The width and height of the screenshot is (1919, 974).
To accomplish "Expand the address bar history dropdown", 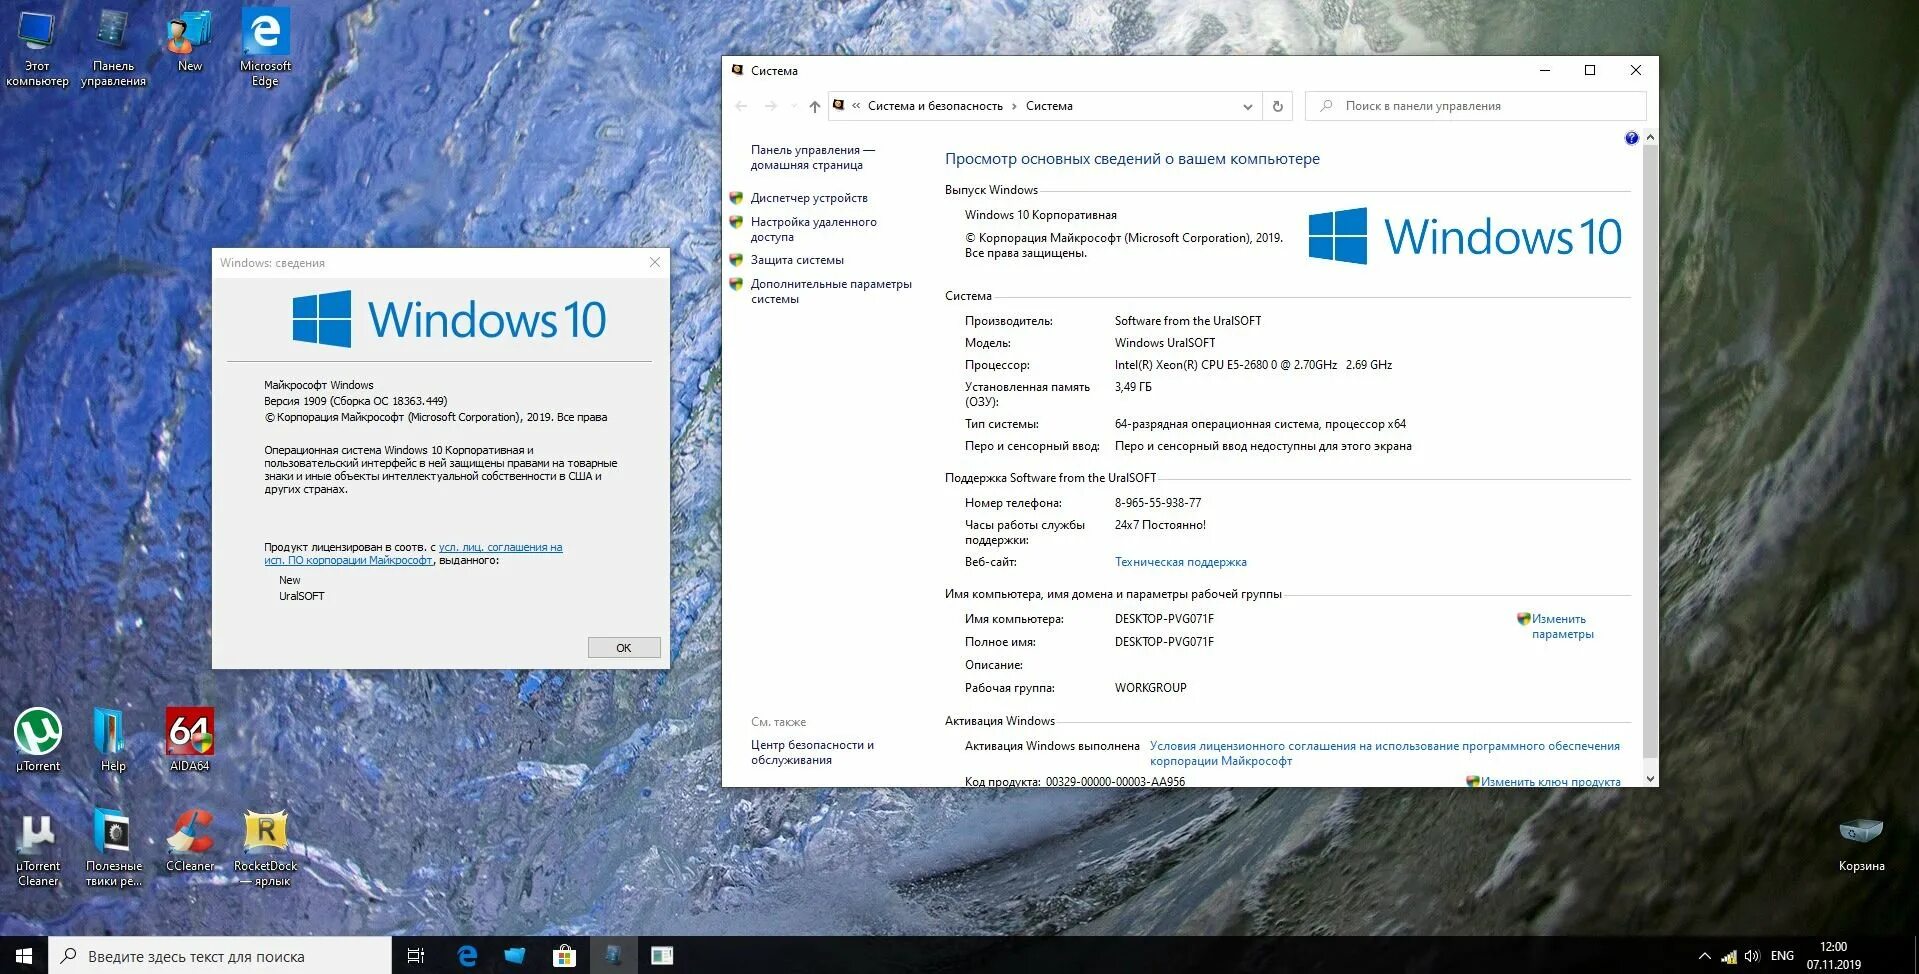I will (x=1247, y=106).
